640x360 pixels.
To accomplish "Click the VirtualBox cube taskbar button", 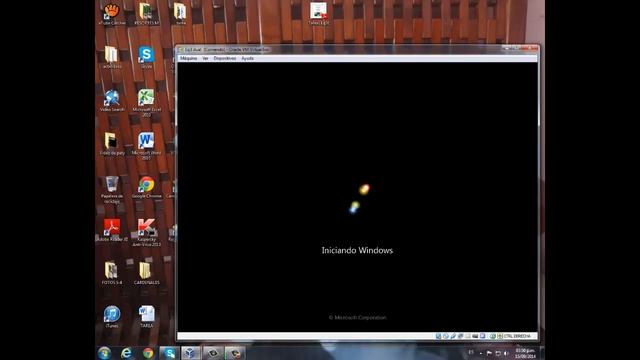I will tap(191, 353).
